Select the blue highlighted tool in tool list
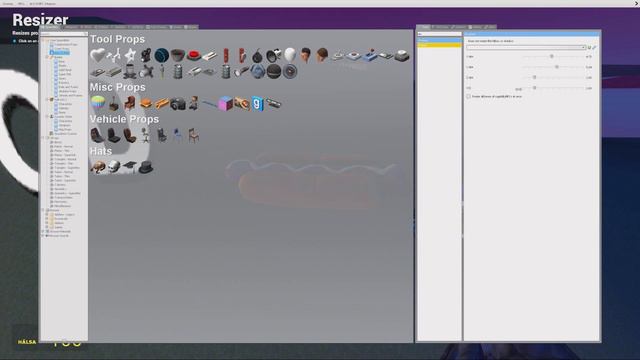 [x=439, y=40]
